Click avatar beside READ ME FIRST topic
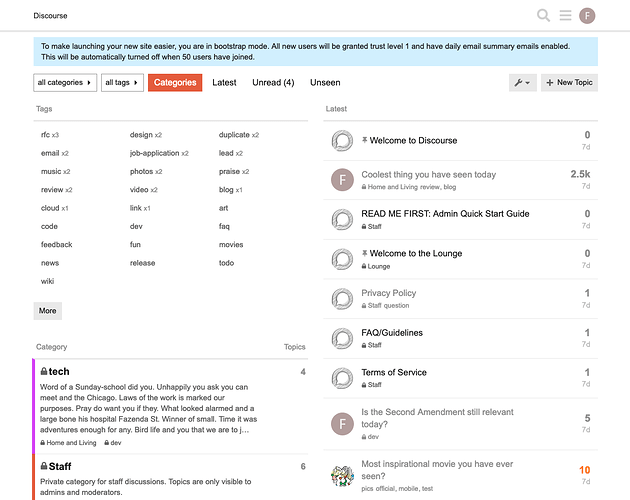Screen dimensions: 630x500 coord(342,219)
